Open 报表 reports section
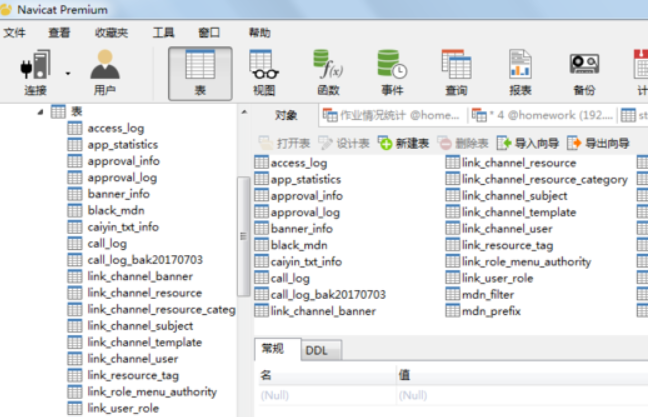 pyautogui.click(x=520, y=73)
